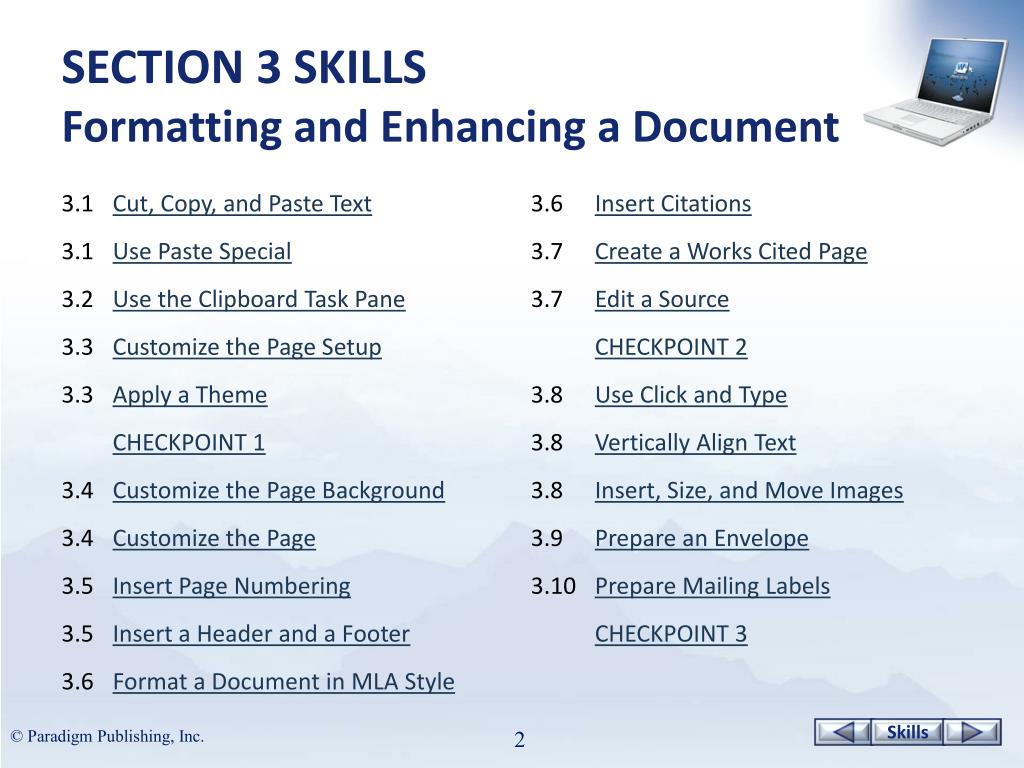This screenshot has height=768, width=1024.
Task: Jump to CHECKPOINT 3
Action: pos(671,633)
